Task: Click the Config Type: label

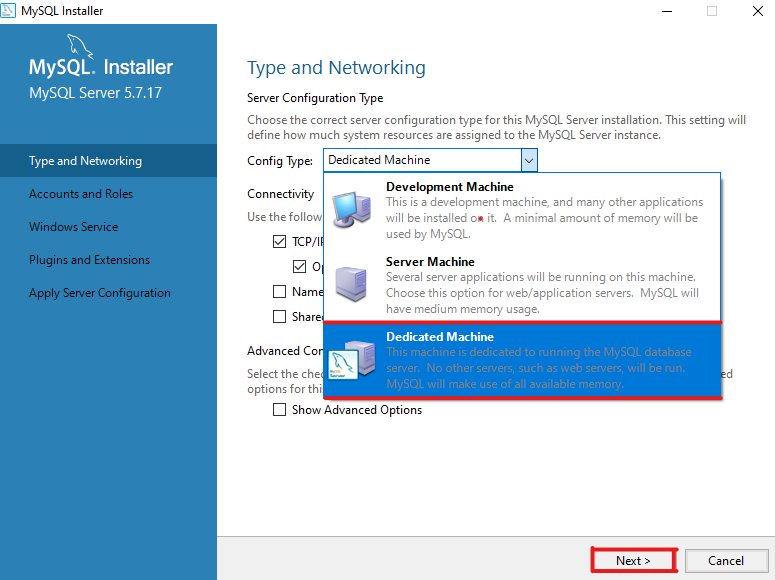Action: tap(280, 161)
